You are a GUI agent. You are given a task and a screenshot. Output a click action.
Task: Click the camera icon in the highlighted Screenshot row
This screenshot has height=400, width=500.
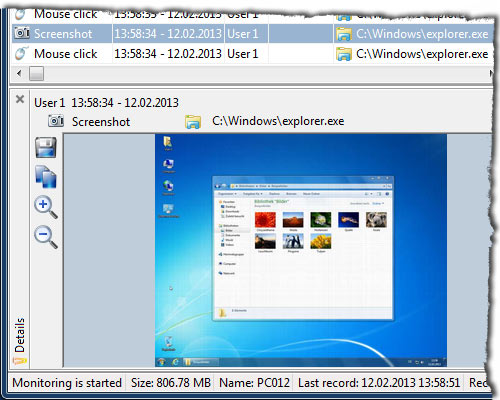(x=22, y=33)
